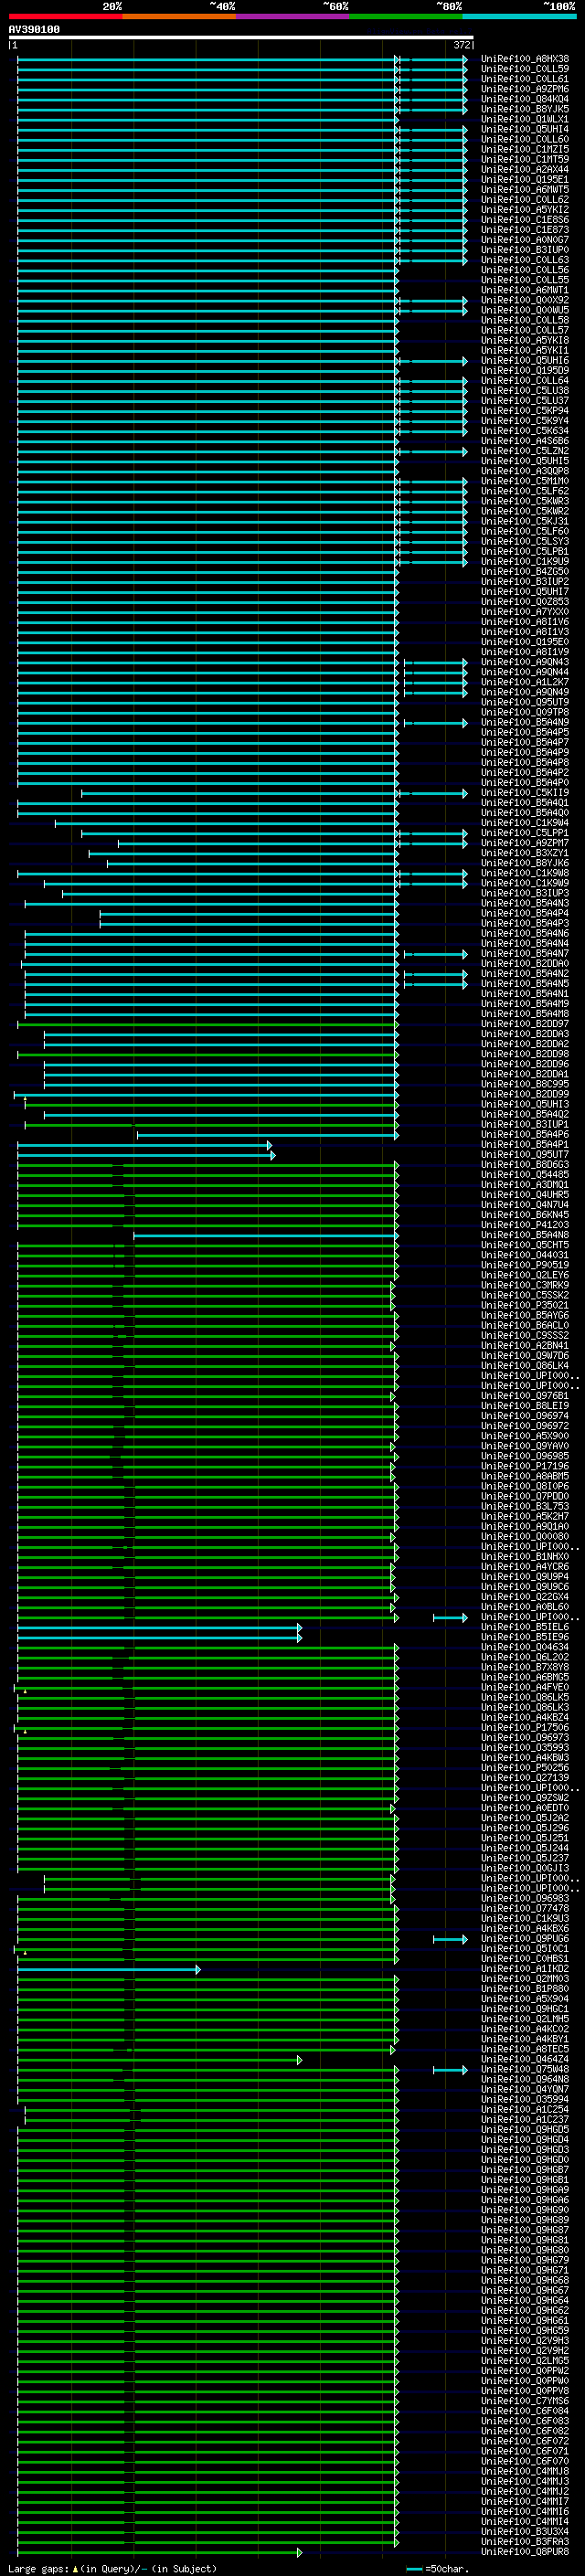Viewport: 585px width, 2576px height.
Task: Open the UniRef100_B5A4N8 label
Action: tap(525, 1235)
